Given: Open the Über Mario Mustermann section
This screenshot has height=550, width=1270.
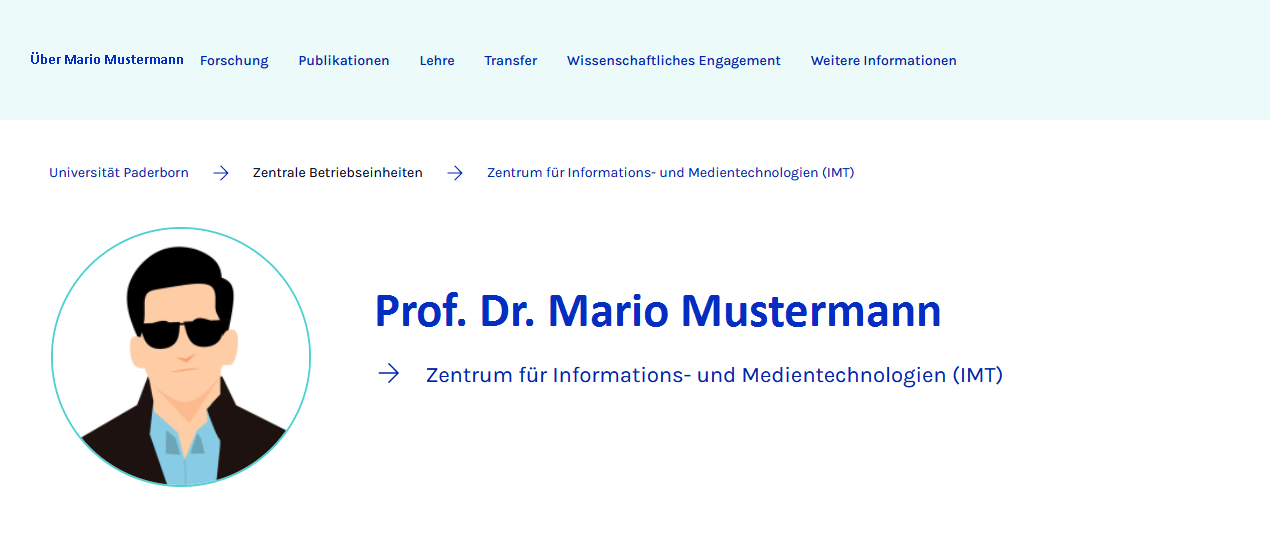Looking at the screenshot, I should (107, 60).
